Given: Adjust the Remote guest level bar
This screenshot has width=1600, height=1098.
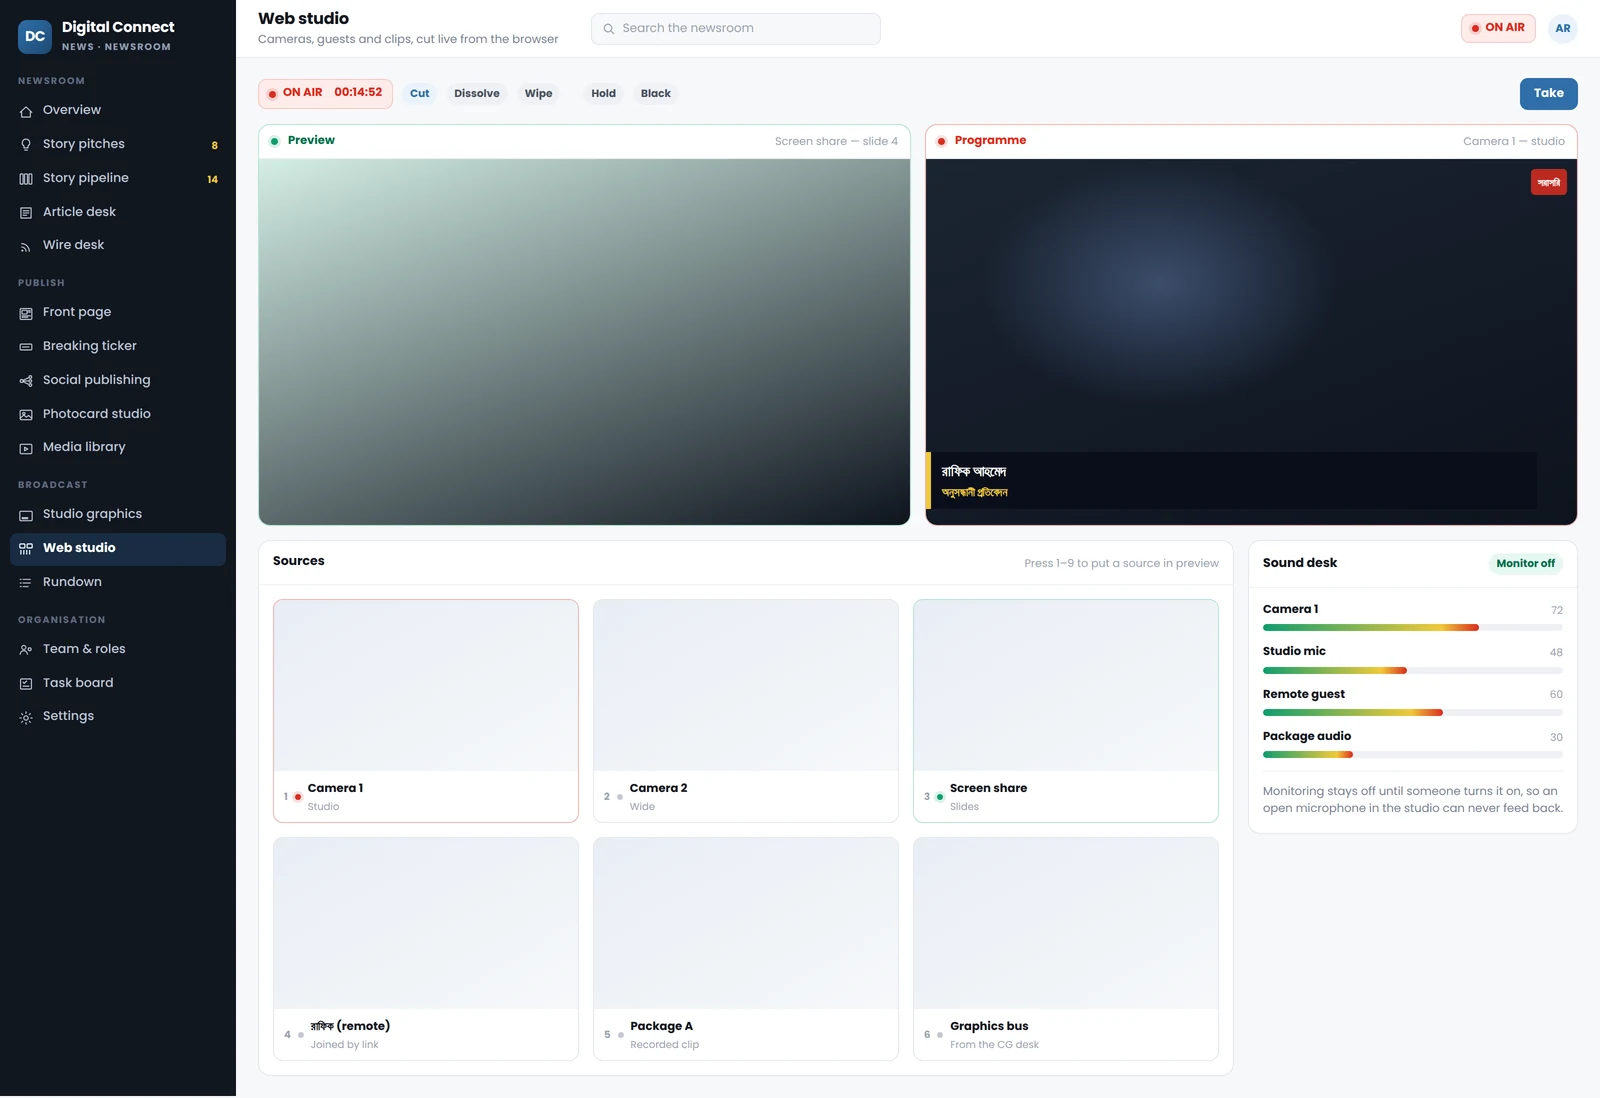Looking at the screenshot, I should 1412,713.
